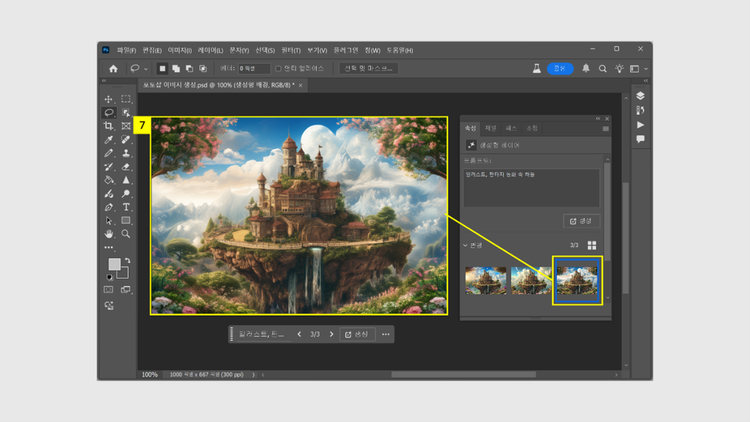750x422 pixels.
Task: Click the Home icon in options bar
Action: pyautogui.click(x=113, y=69)
